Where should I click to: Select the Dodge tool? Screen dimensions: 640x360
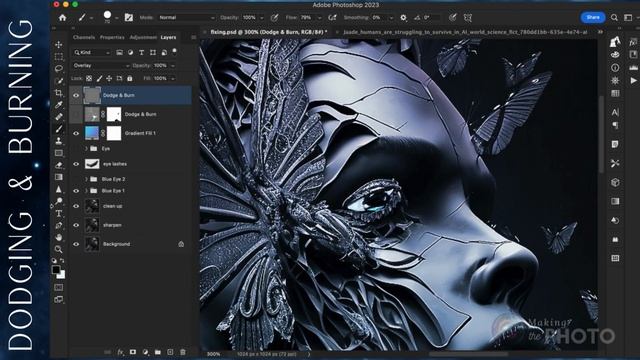click(59, 201)
